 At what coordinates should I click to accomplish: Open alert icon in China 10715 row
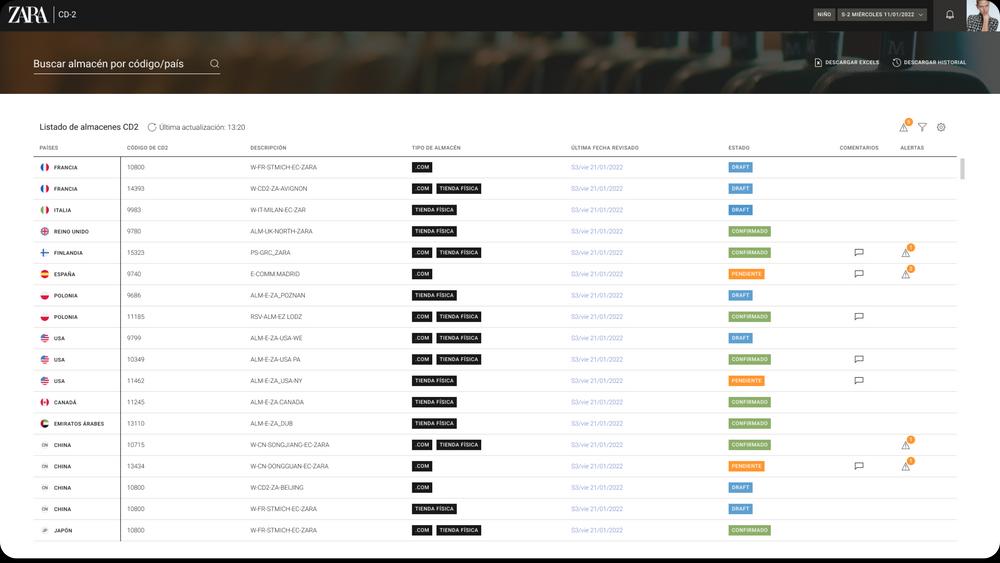coord(906,444)
